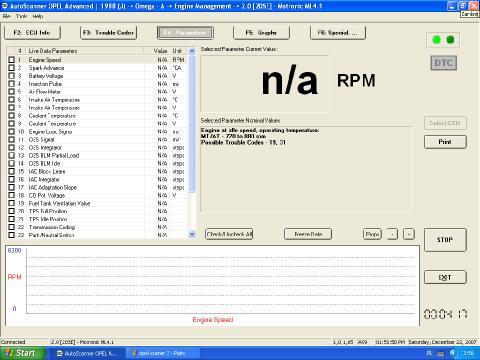
Task: Switch to AutoScanner OPEL taskbar item
Action: 87,353
